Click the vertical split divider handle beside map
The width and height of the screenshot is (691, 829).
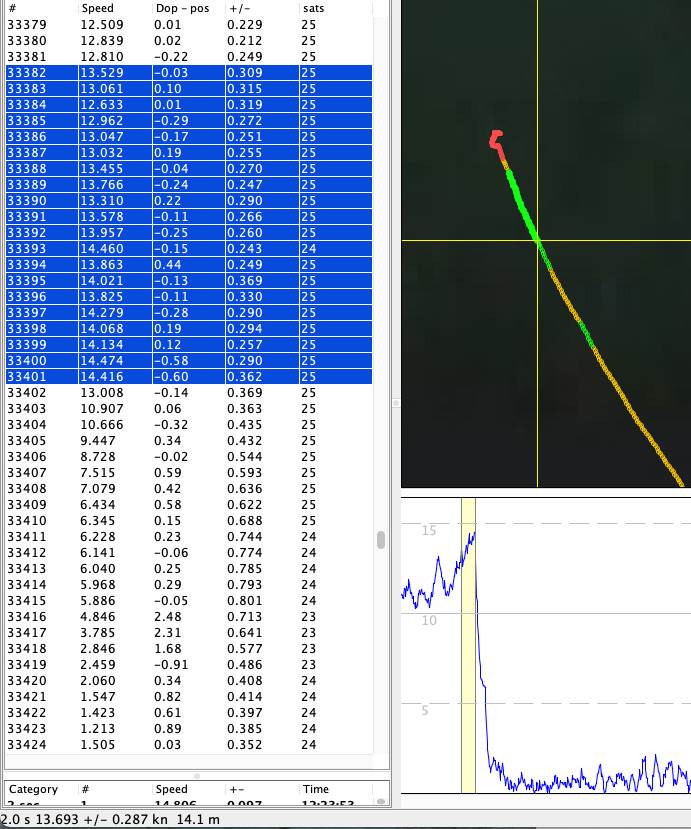click(396, 403)
